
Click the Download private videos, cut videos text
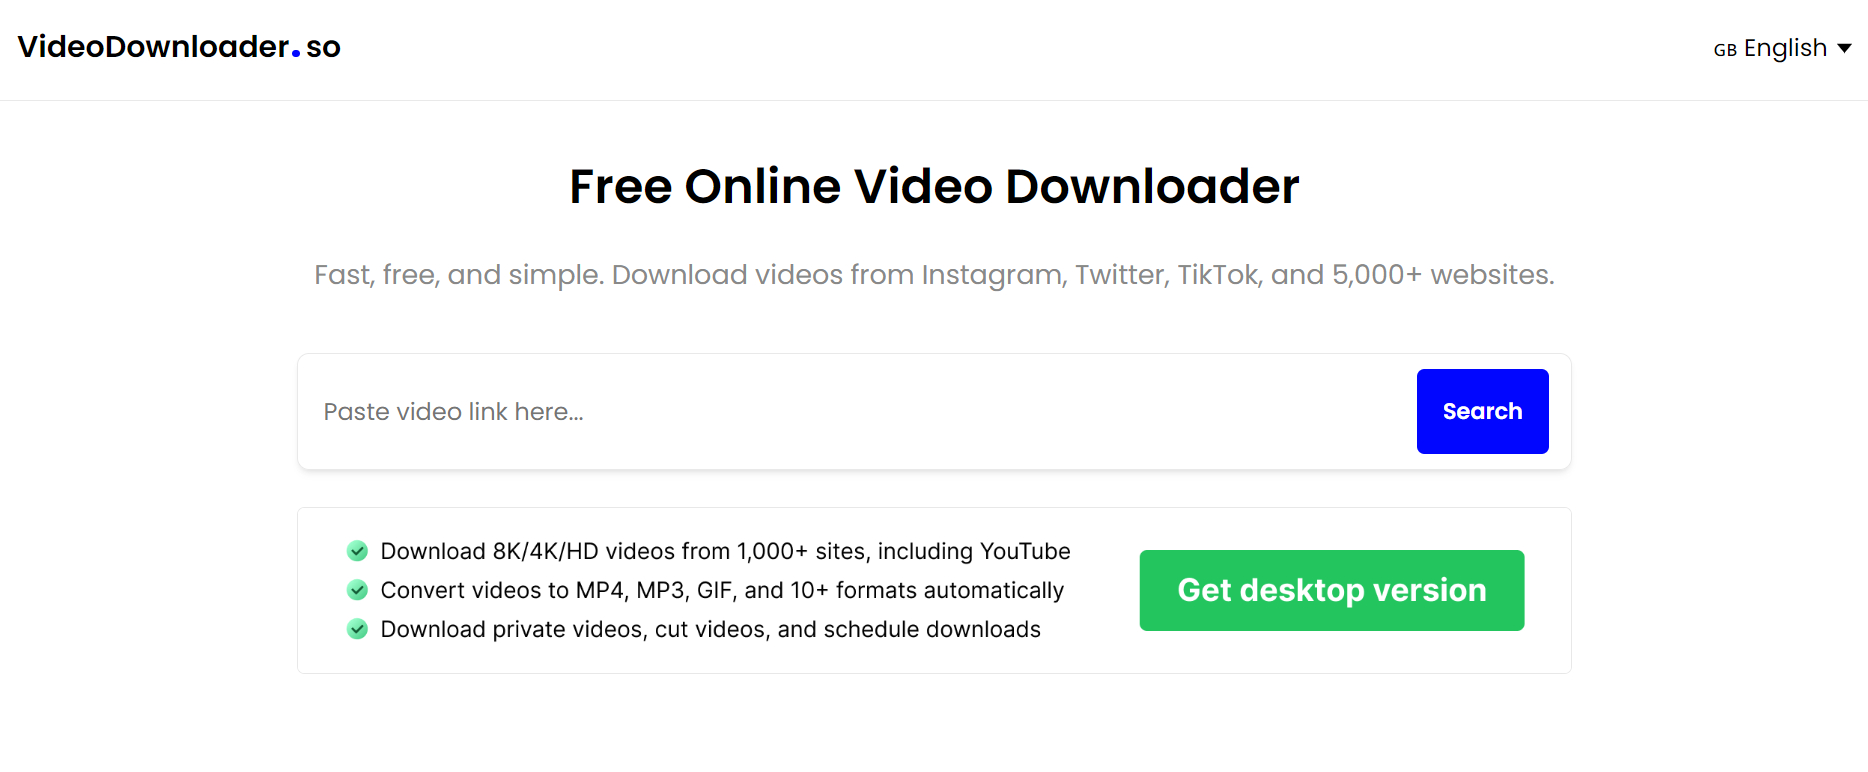pyautogui.click(x=710, y=629)
